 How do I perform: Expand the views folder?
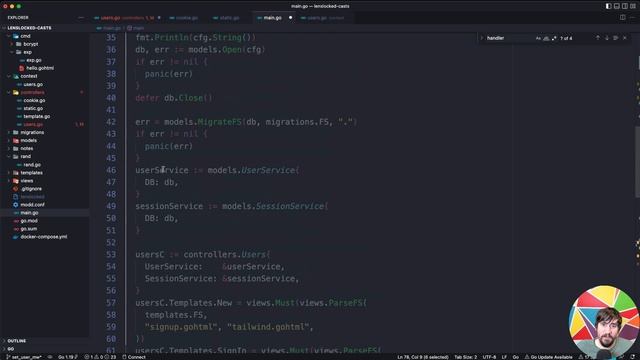tap(45, 181)
